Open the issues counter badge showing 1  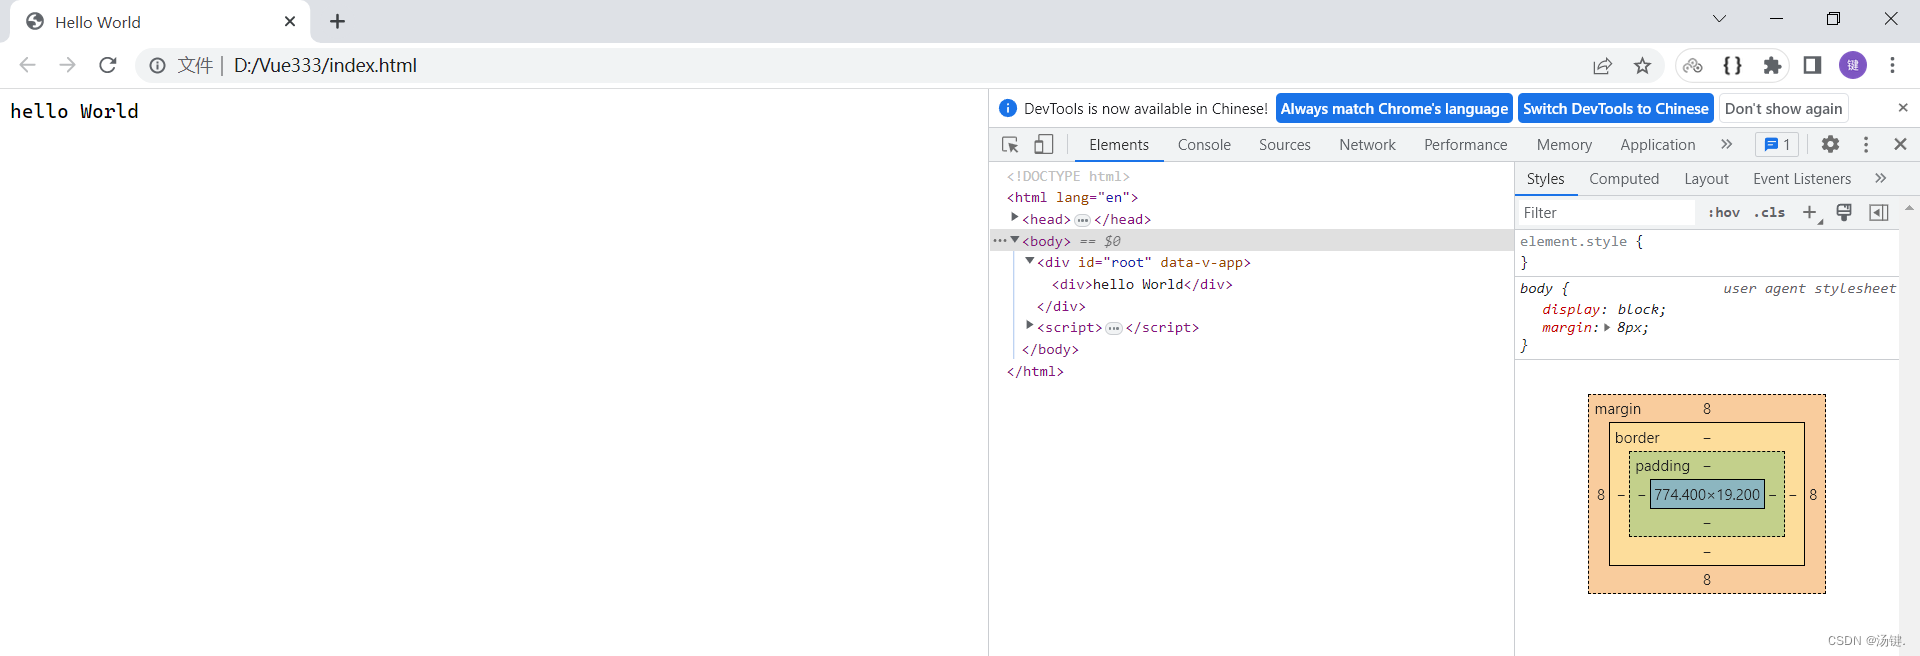point(1777,145)
